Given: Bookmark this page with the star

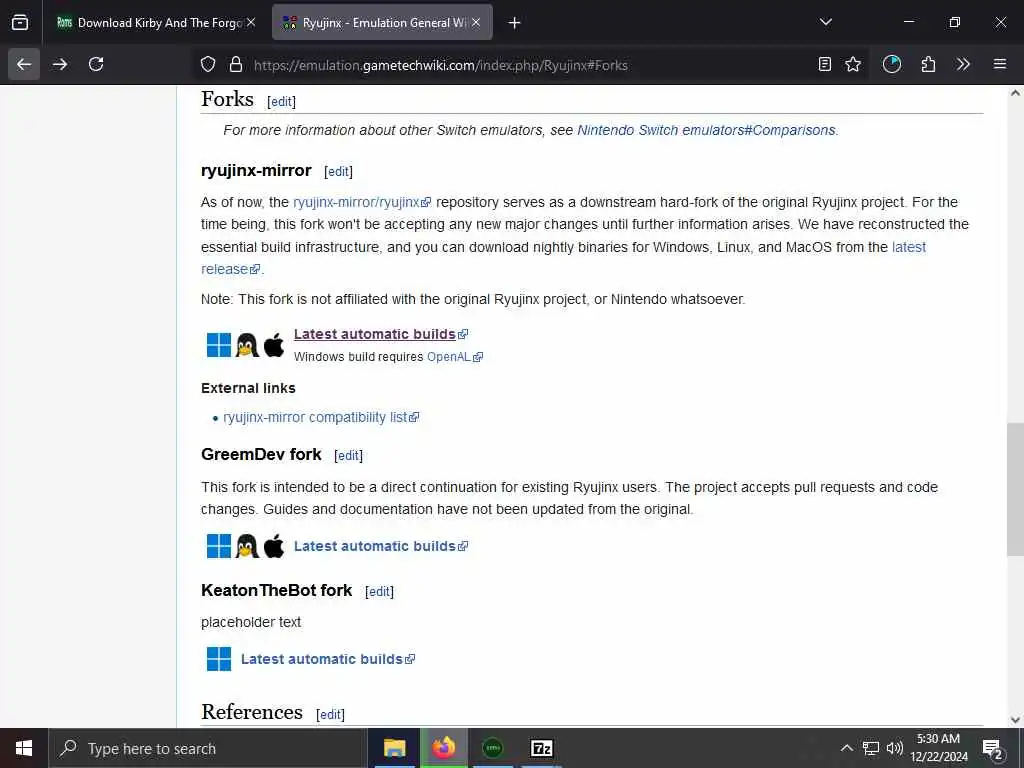Looking at the screenshot, I should click(853, 65).
